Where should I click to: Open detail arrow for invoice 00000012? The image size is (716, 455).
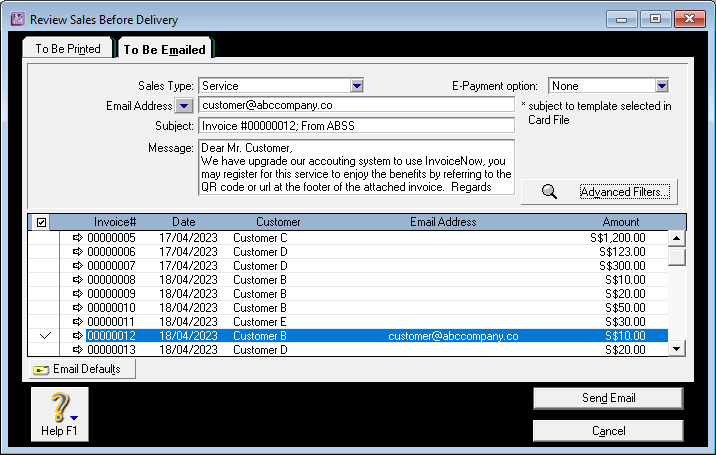pos(78,336)
